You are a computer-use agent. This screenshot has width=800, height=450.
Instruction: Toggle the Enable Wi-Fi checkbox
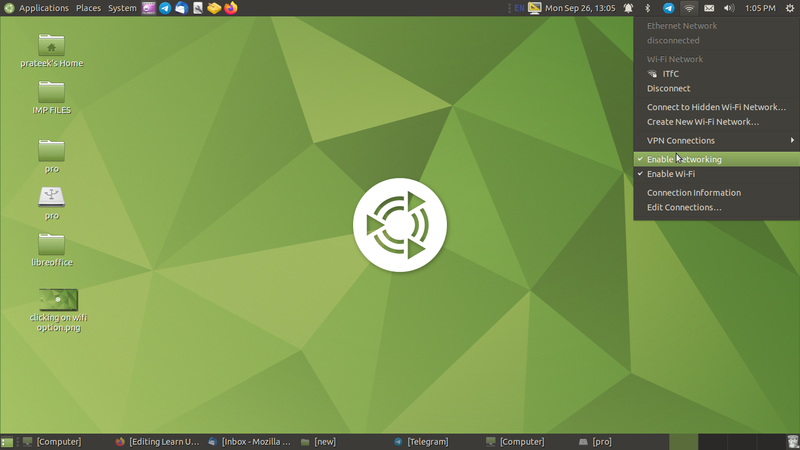pos(716,174)
